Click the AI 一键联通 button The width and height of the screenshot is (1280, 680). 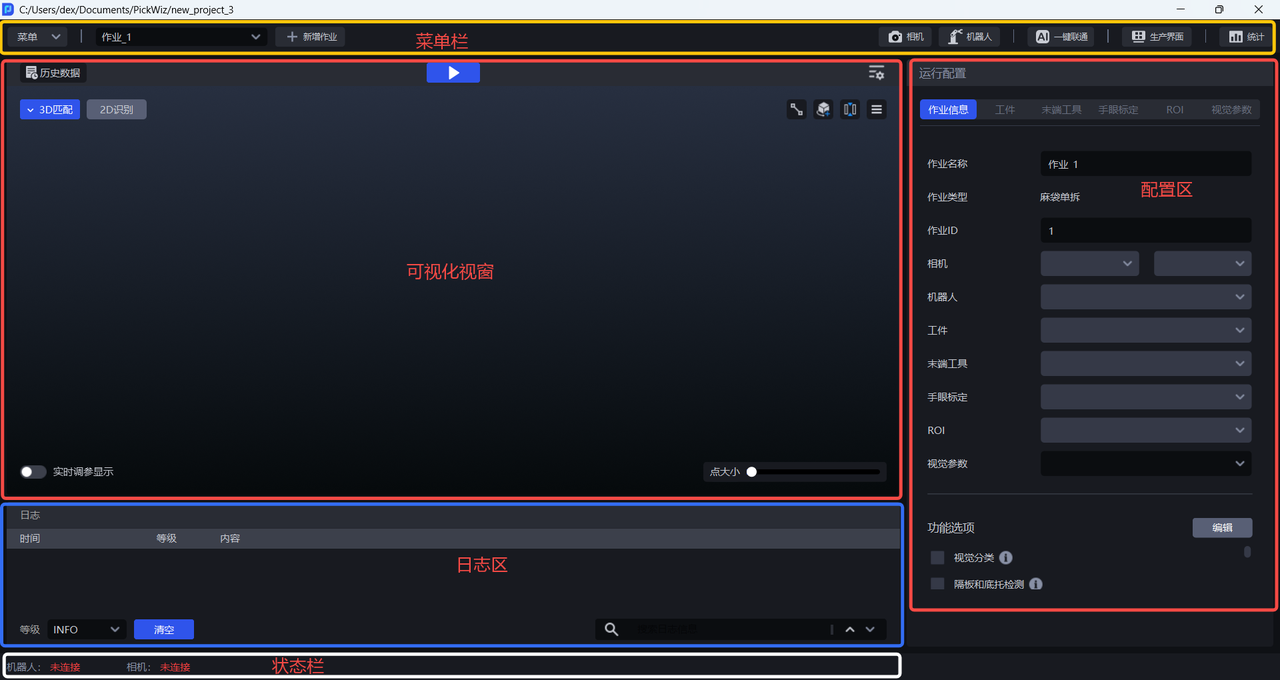(1060, 37)
